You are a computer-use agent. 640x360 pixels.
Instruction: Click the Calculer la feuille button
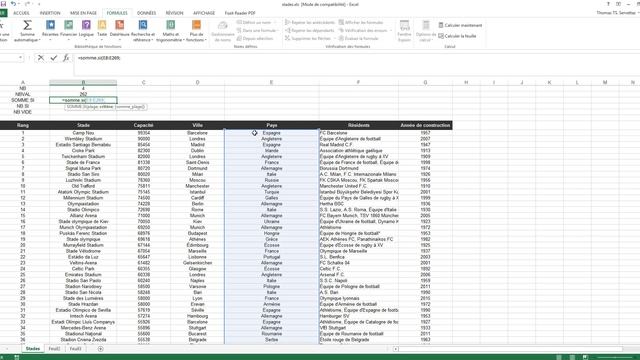[x=457, y=36]
